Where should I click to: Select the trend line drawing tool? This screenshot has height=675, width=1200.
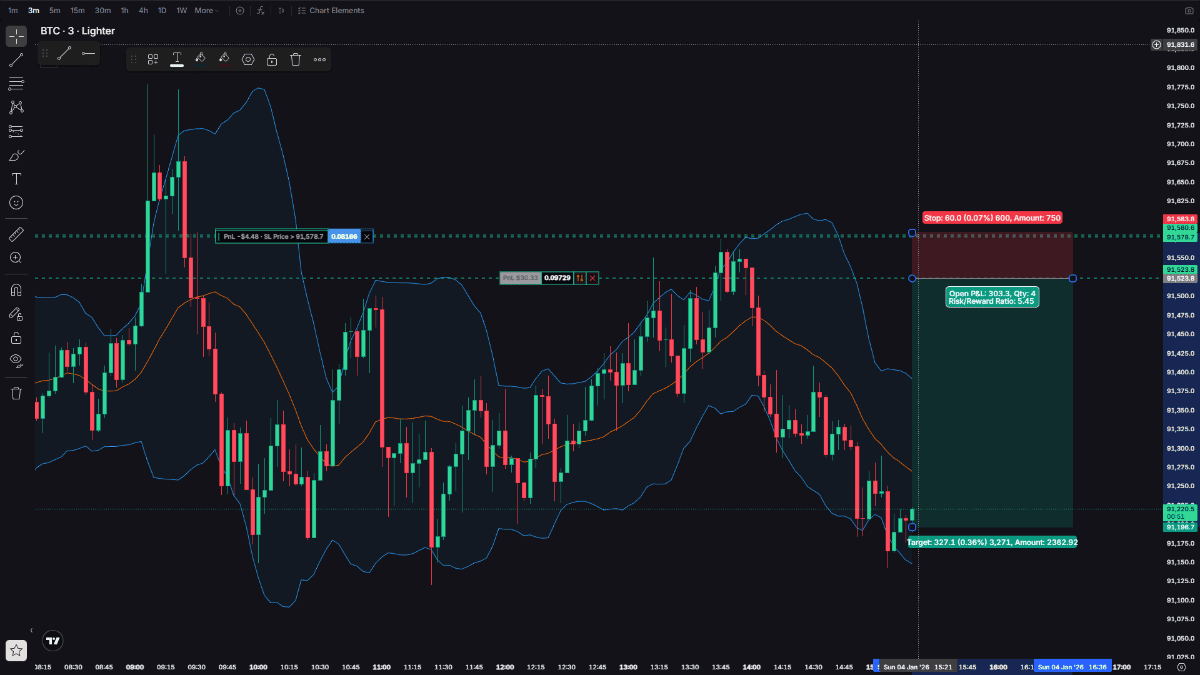tap(16, 60)
